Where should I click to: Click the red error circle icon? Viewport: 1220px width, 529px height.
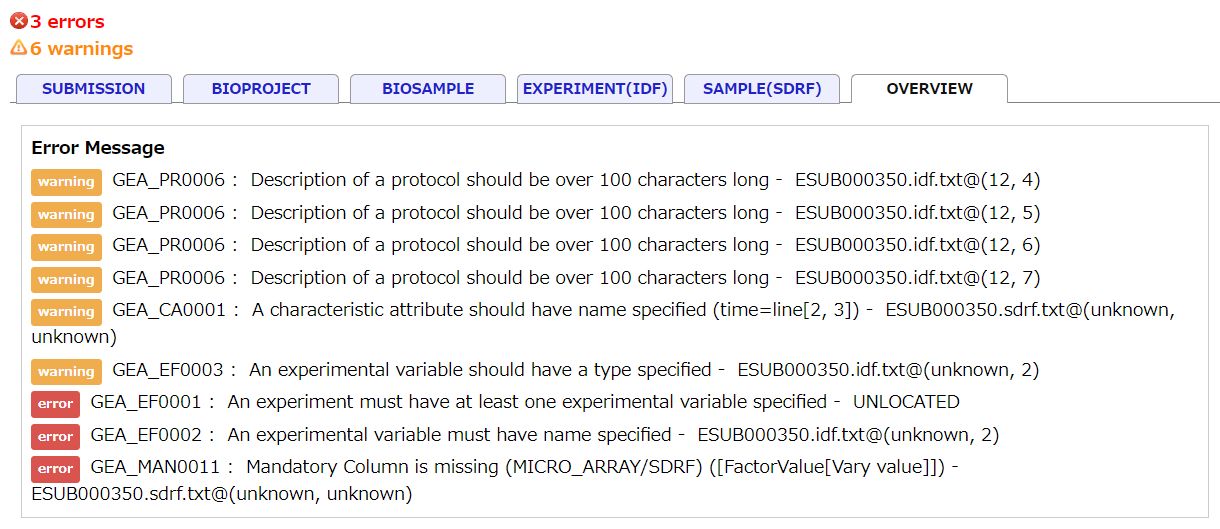point(18,21)
